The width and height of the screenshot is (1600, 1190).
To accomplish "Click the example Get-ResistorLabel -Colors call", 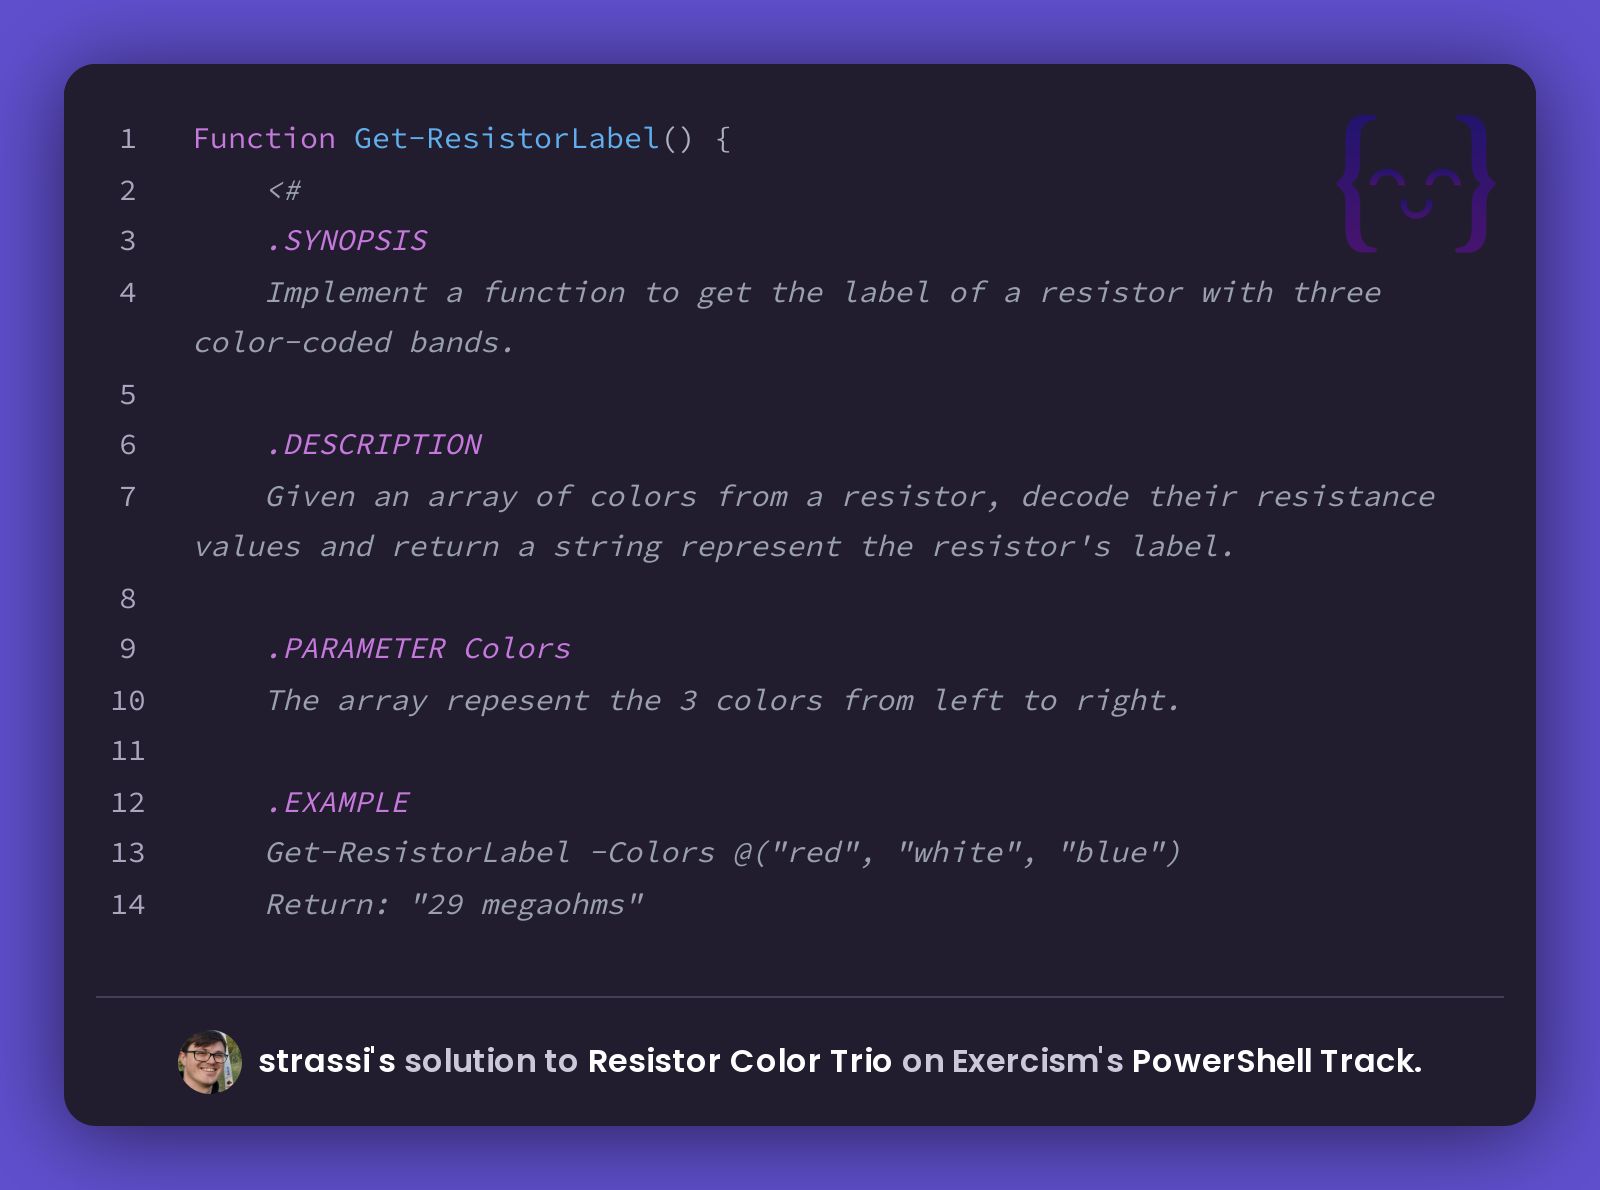I will (723, 853).
